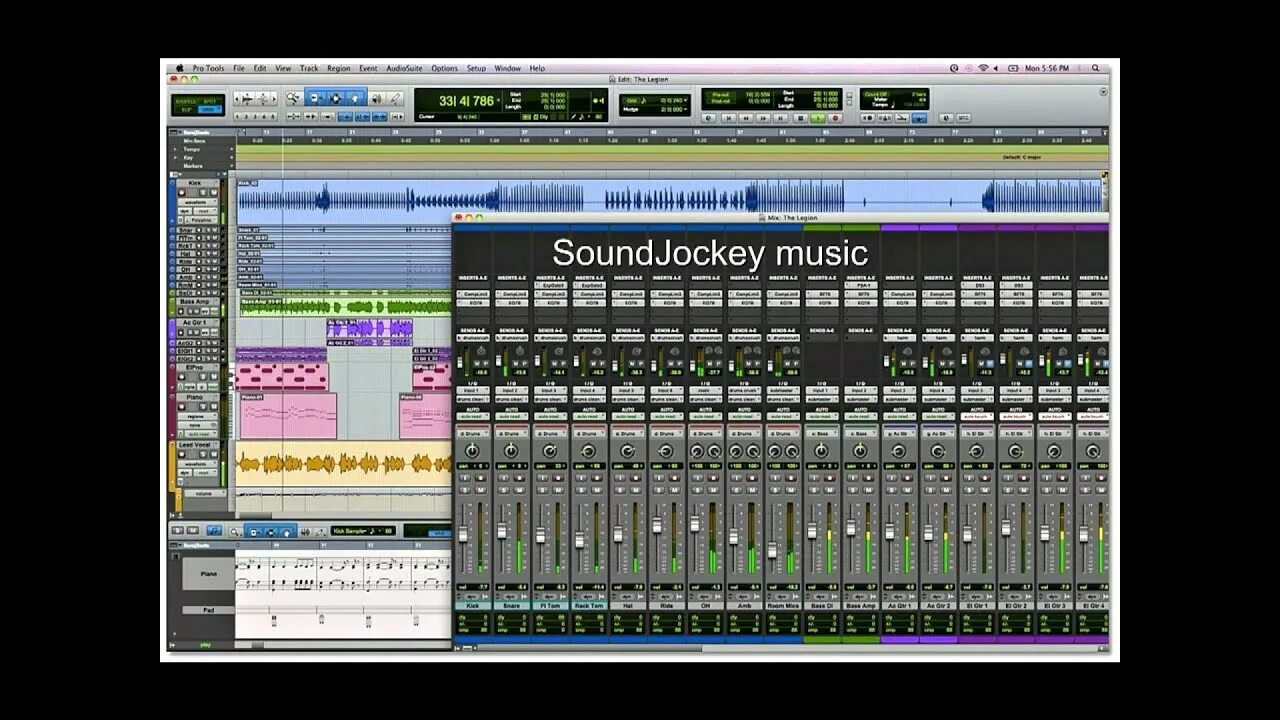Click Lead Vocal track name in Edit window
Screen dimensions: 1280x720
[196, 445]
